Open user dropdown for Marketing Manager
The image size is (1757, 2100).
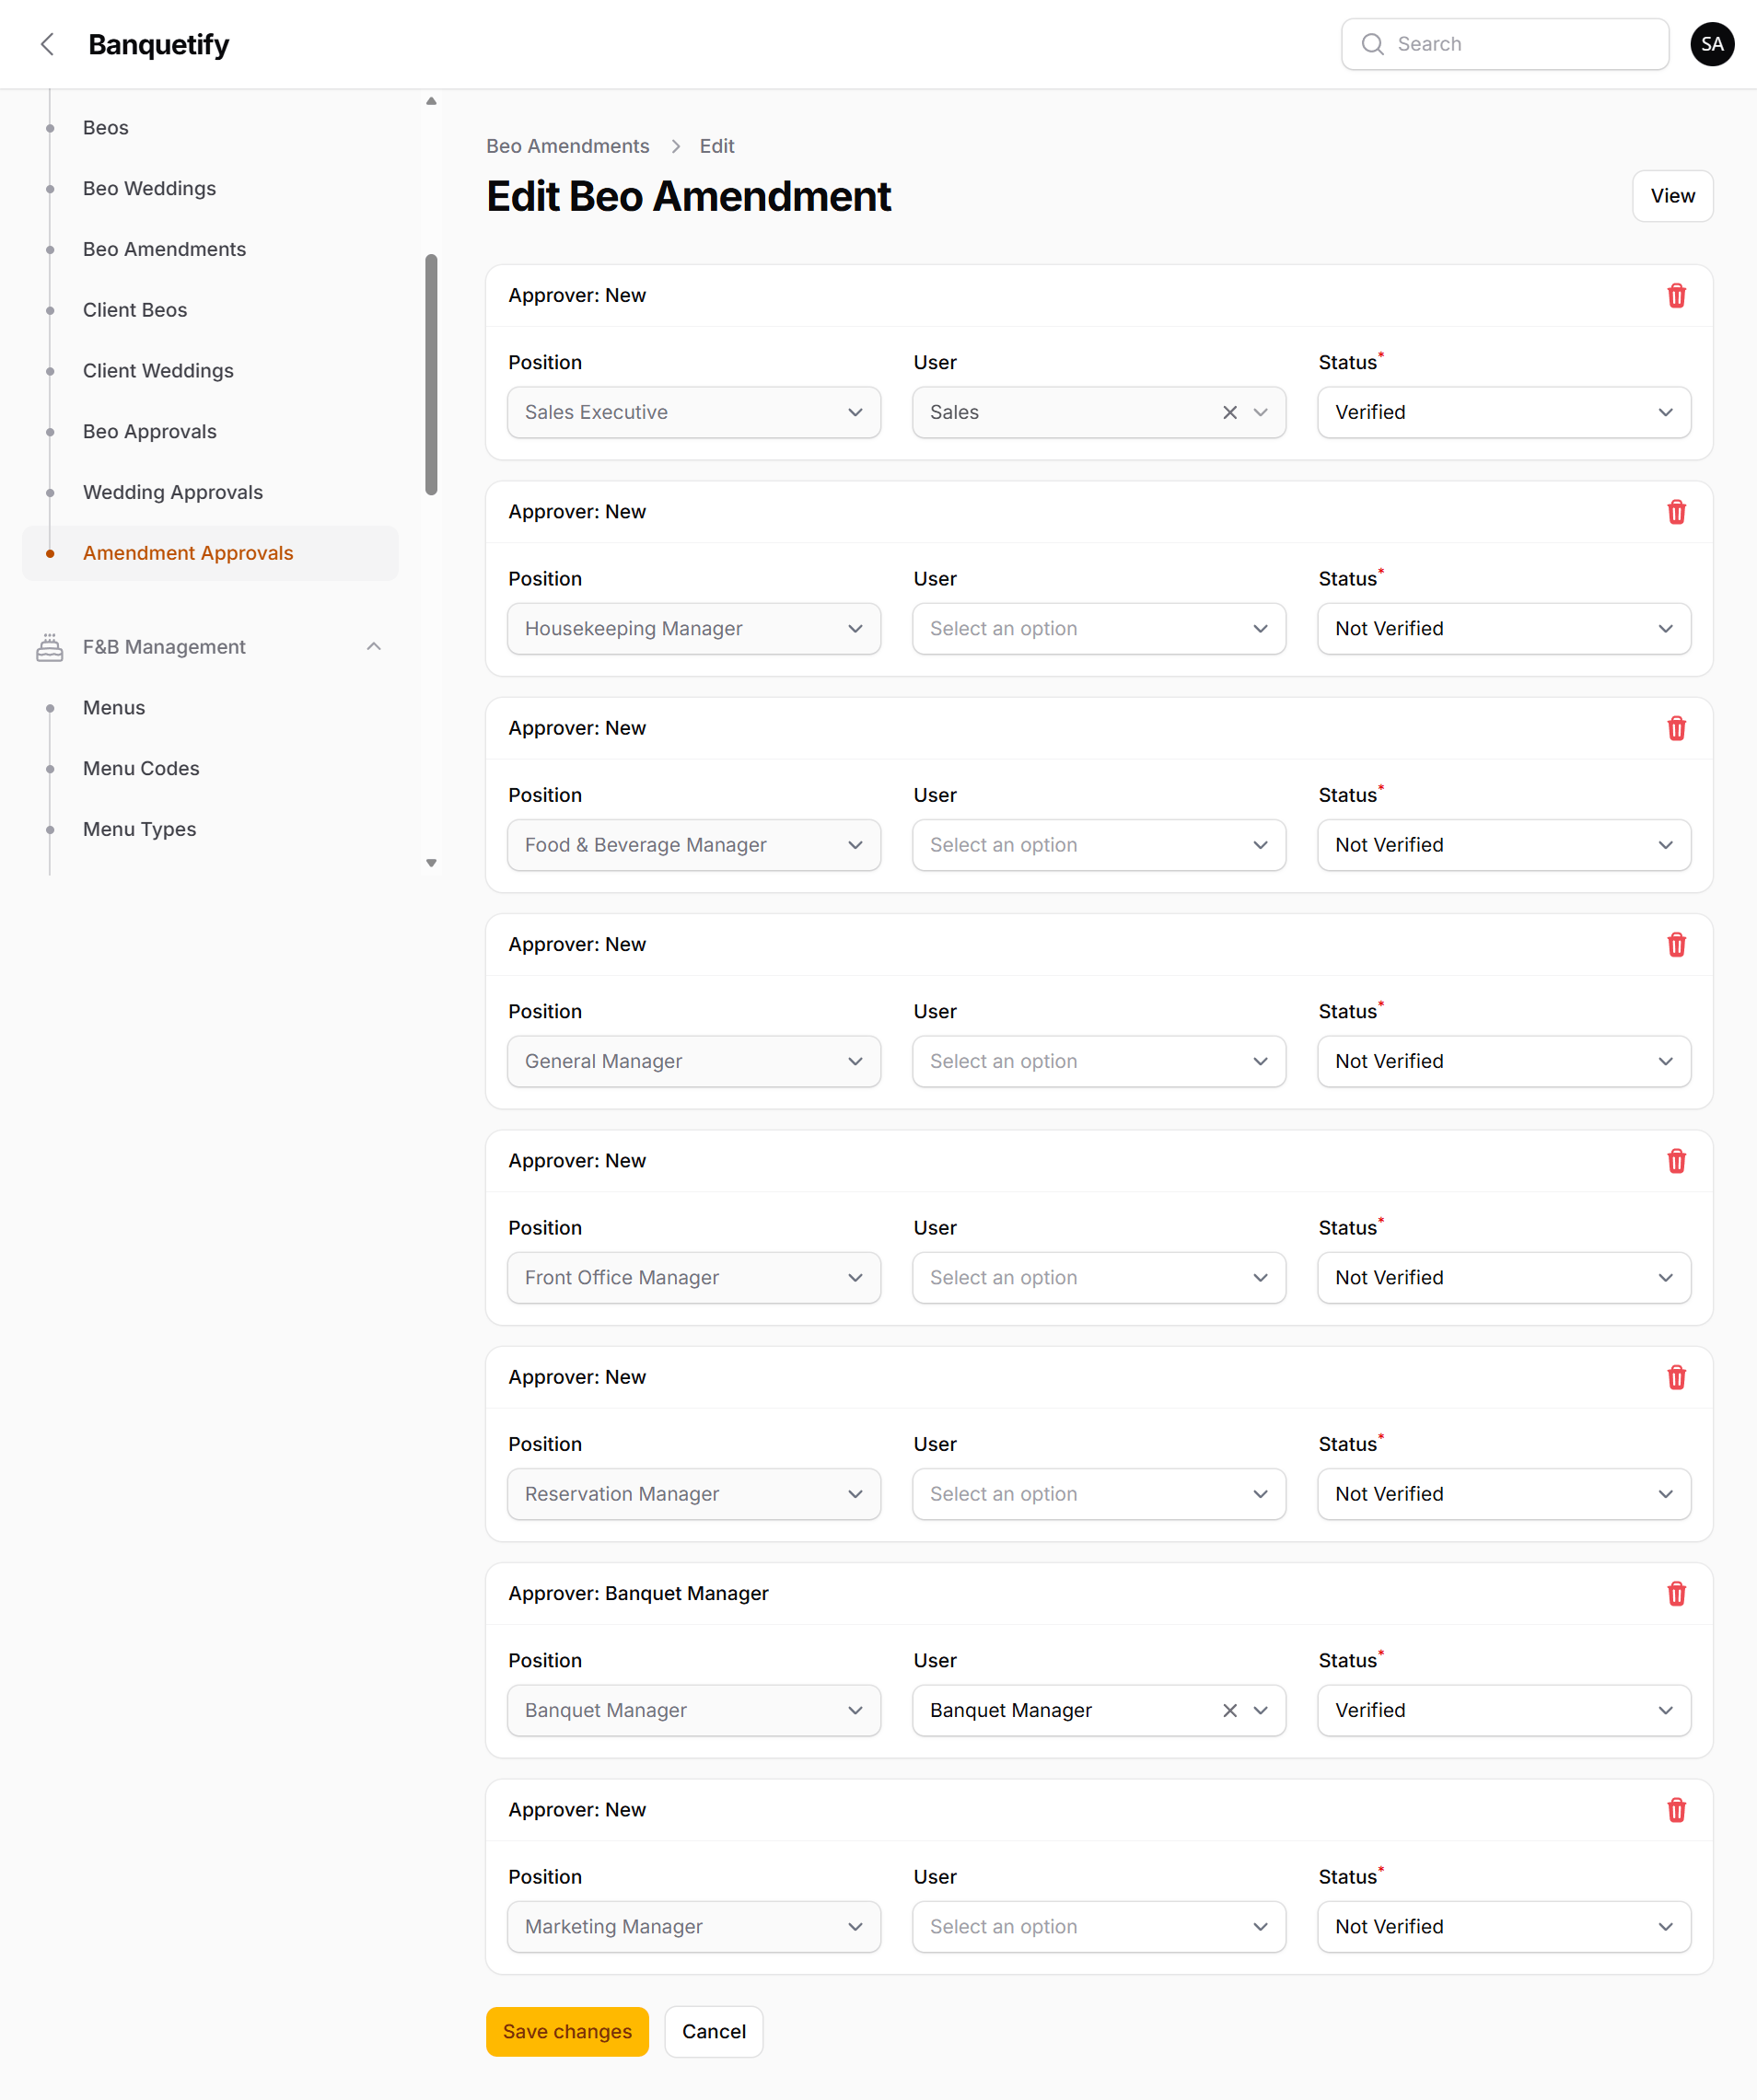(1098, 1926)
